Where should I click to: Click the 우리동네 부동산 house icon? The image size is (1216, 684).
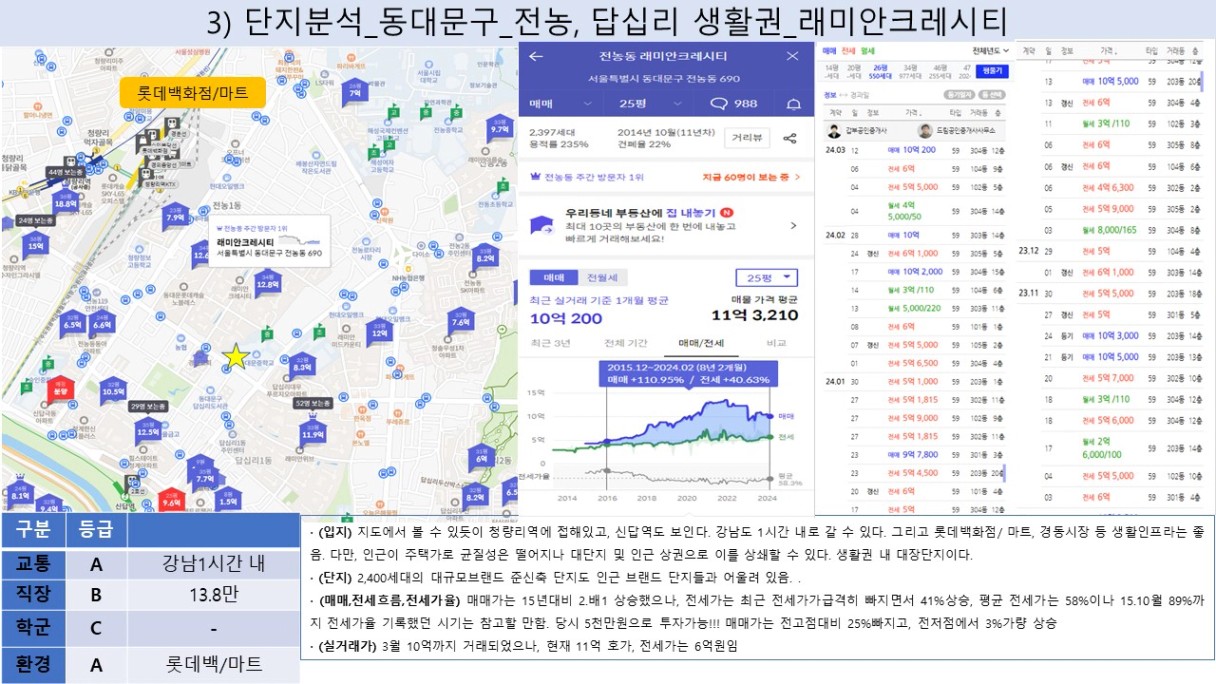[541, 226]
